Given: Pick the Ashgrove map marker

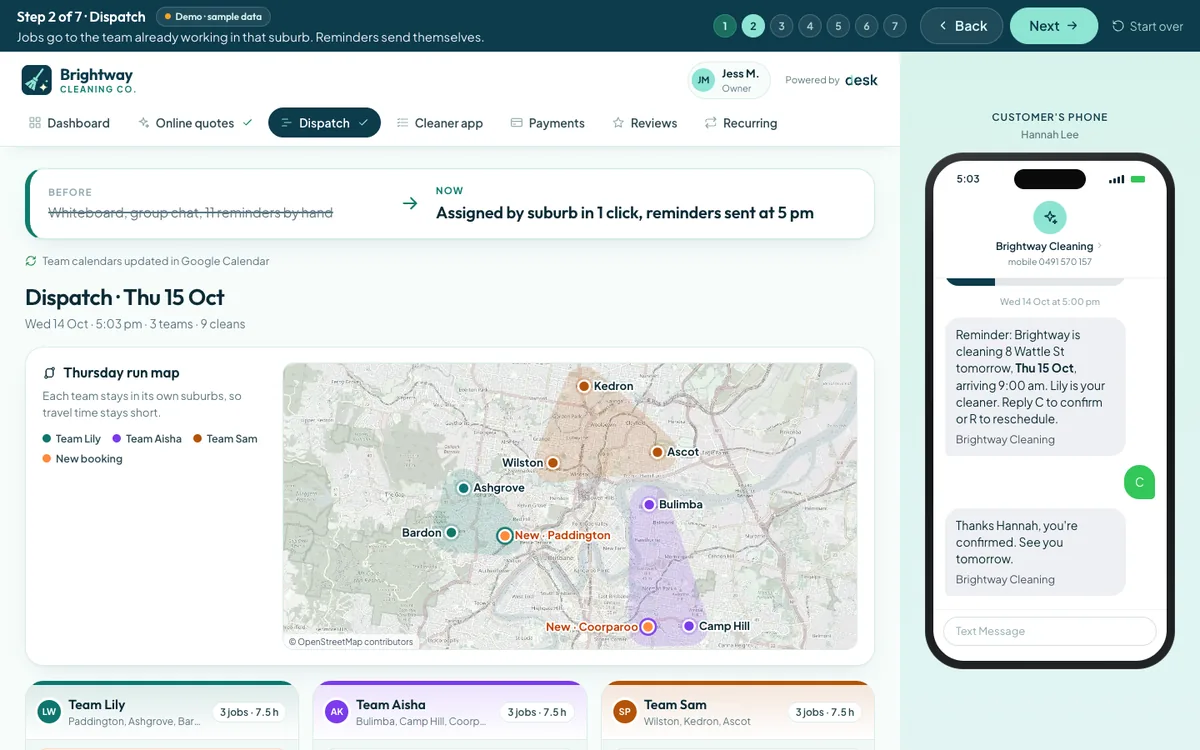Looking at the screenshot, I should [x=463, y=488].
